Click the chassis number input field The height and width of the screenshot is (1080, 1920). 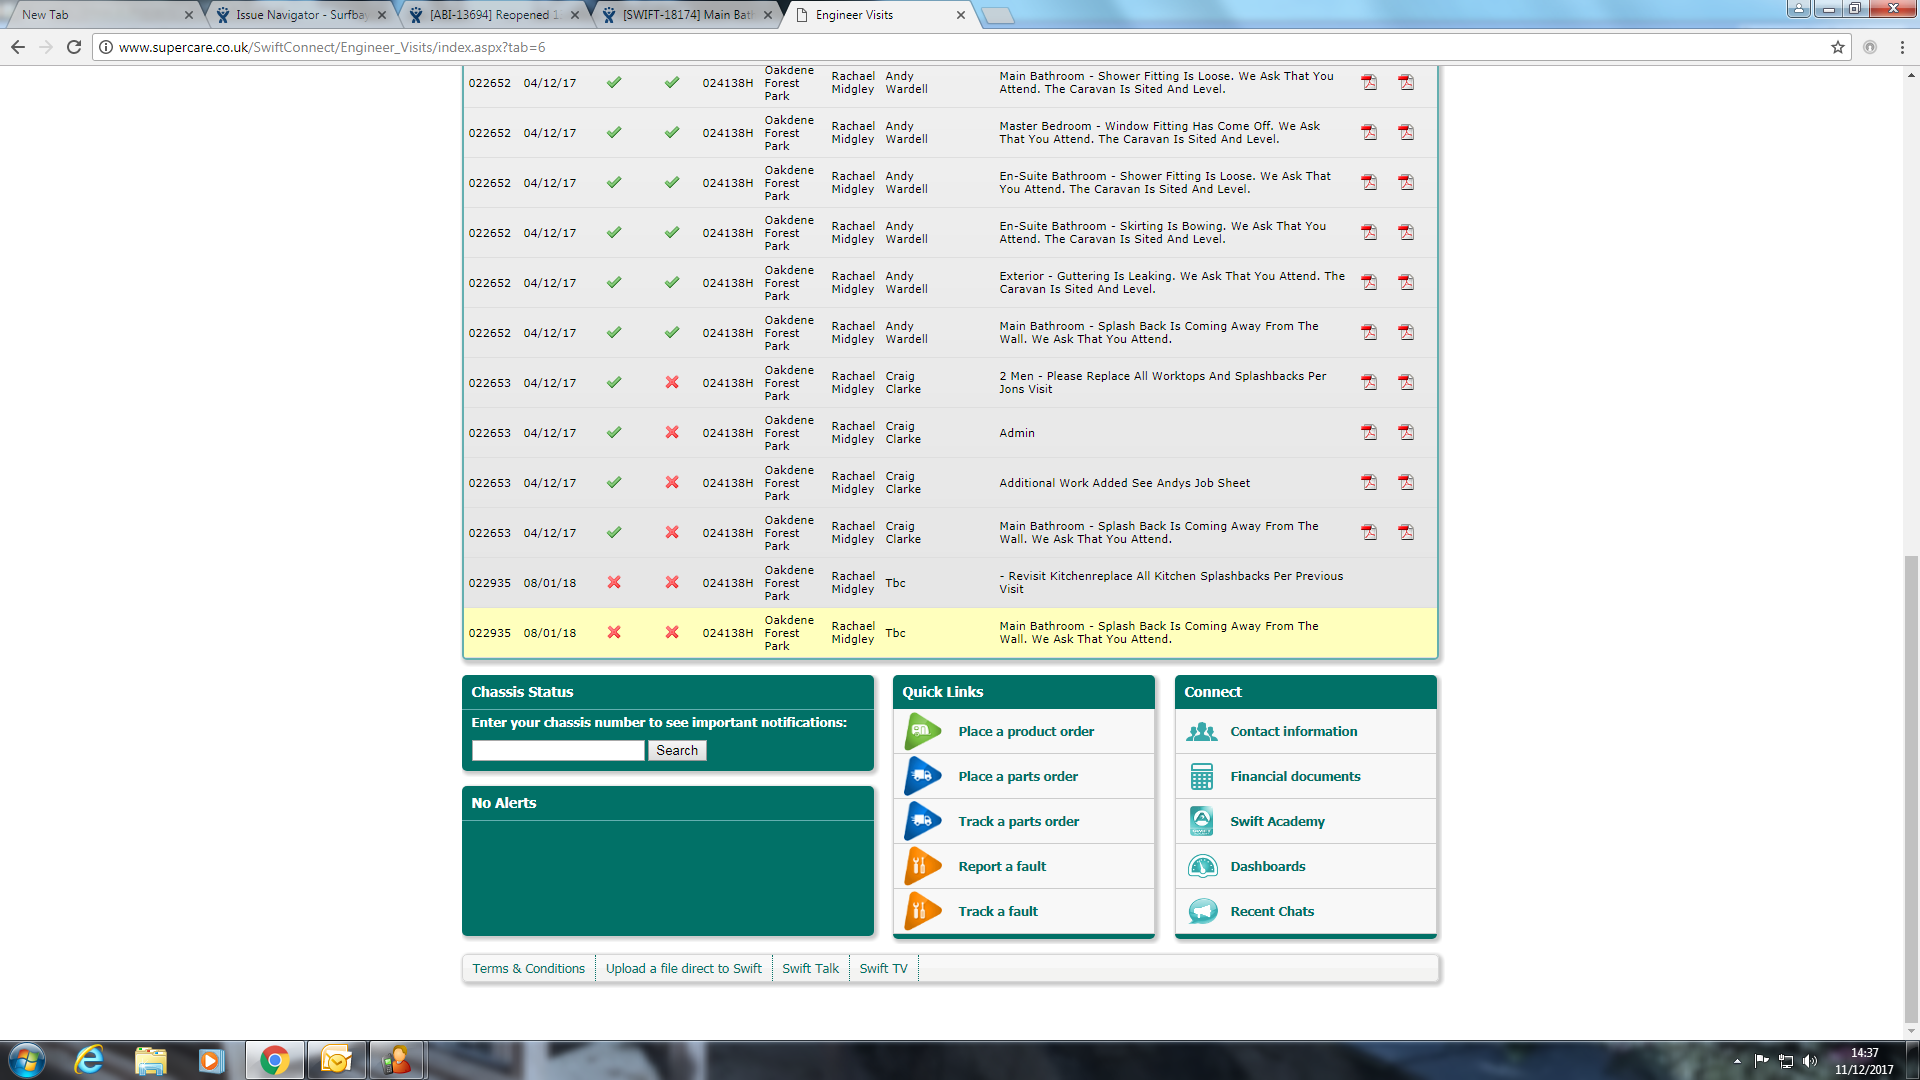click(558, 751)
